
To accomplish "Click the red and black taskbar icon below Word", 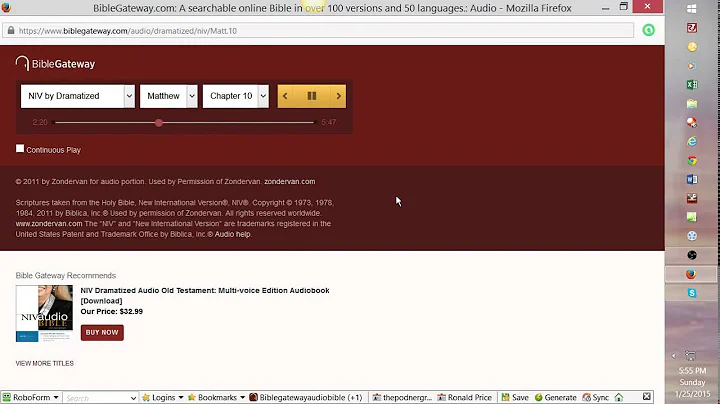I will (692, 198).
